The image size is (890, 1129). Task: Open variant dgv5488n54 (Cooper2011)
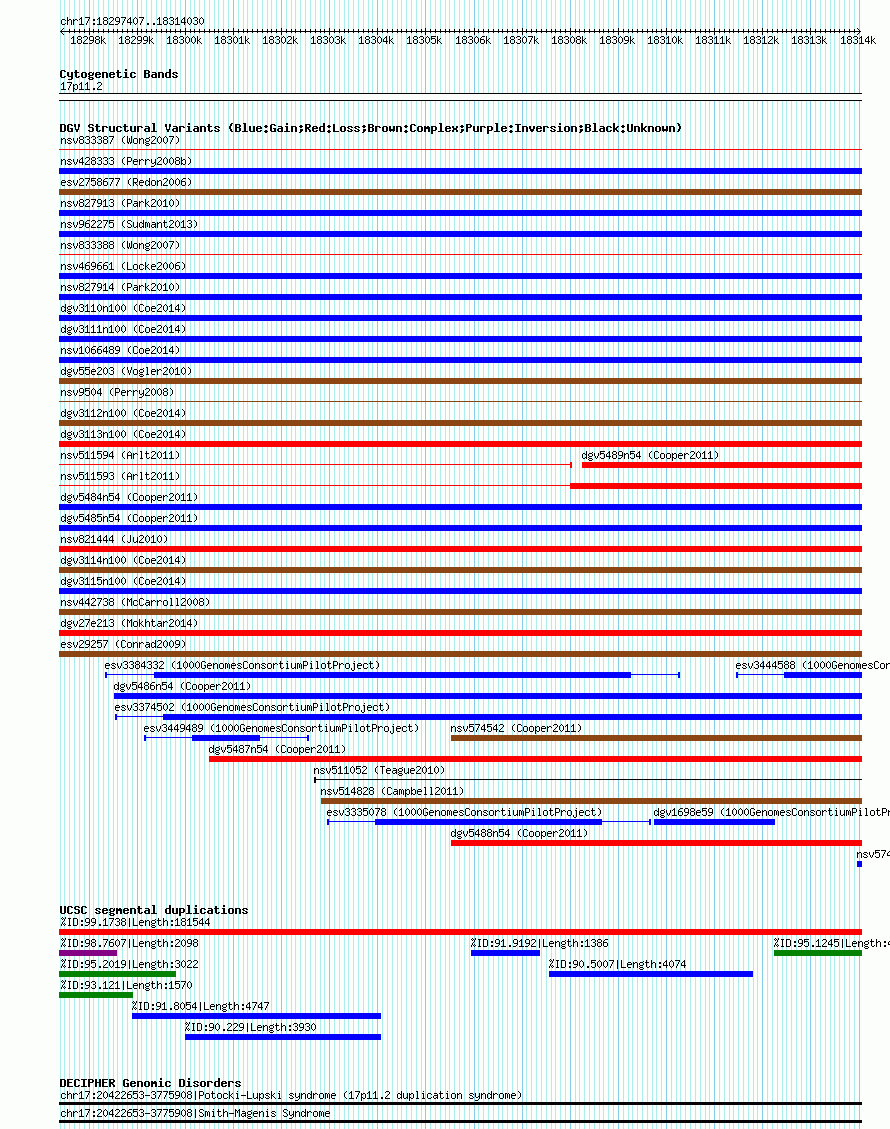519,833
